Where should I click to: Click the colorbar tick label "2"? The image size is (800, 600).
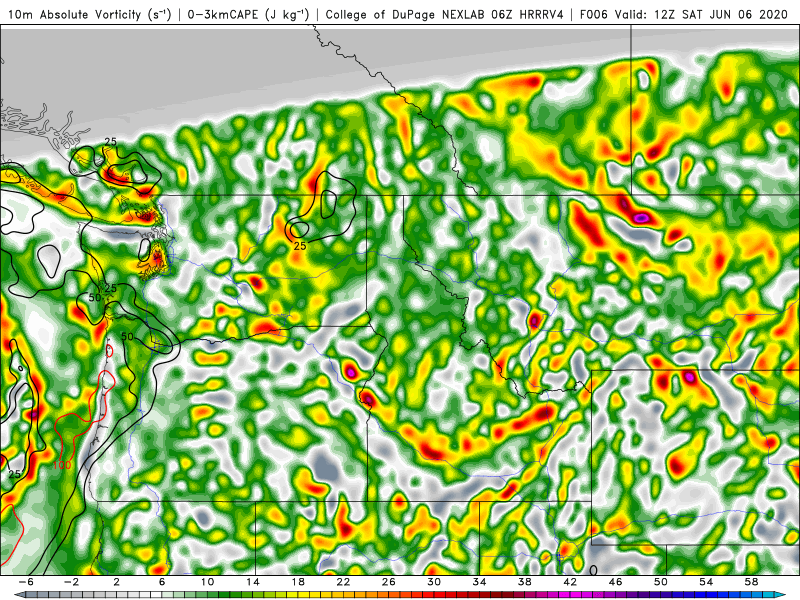pyautogui.click(x=117, y=582)
